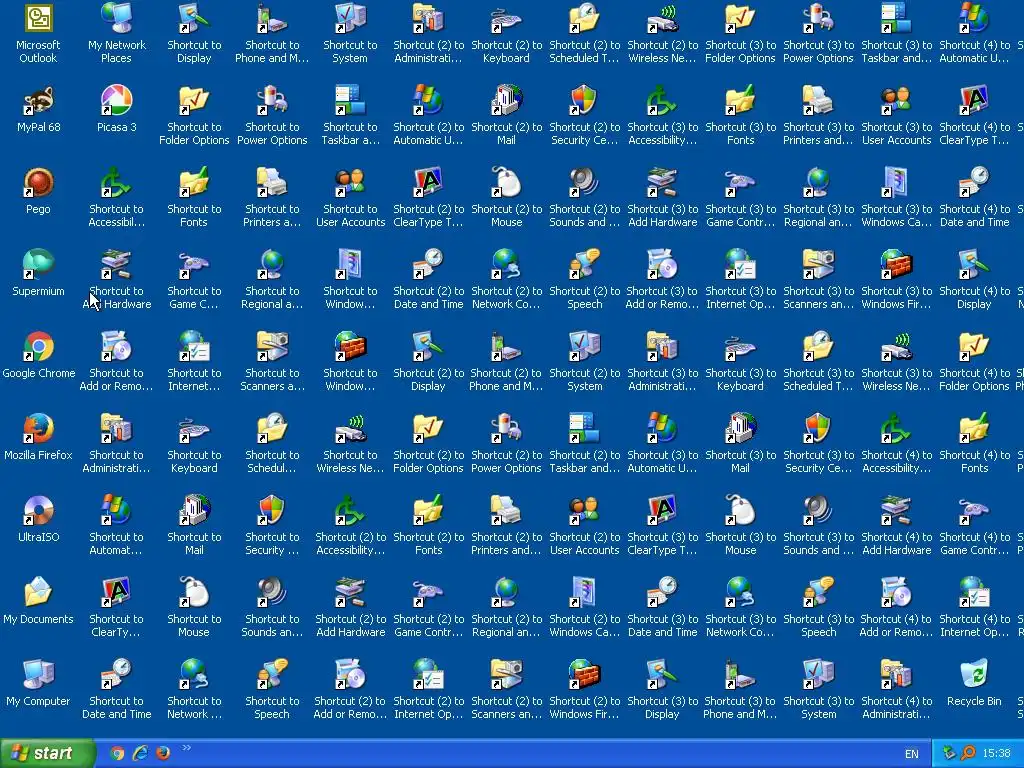The image size is (1024, 768).
Task: Select the 'Shortcut to Mouse' icon
Action: click(x=194, y=607)
